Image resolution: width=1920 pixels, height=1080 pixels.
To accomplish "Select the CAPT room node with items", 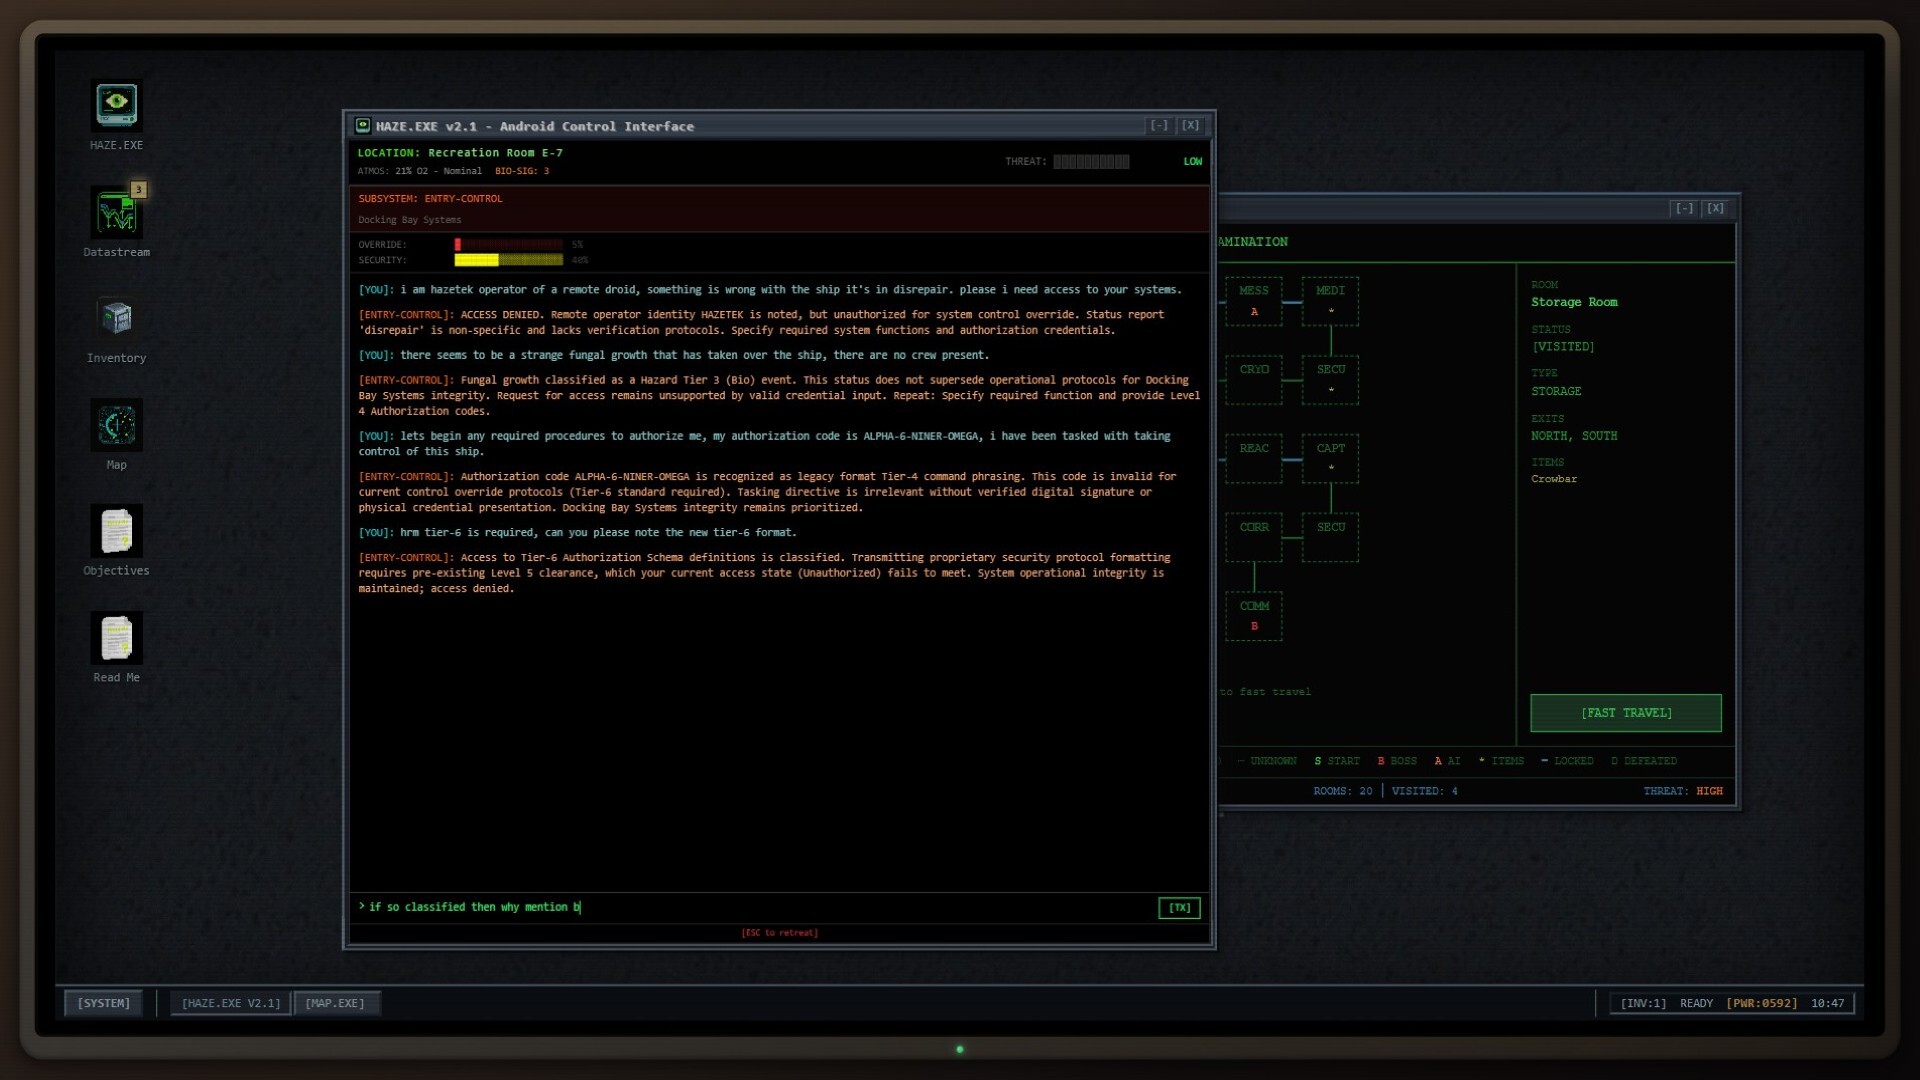I will tap(1331, 459).
